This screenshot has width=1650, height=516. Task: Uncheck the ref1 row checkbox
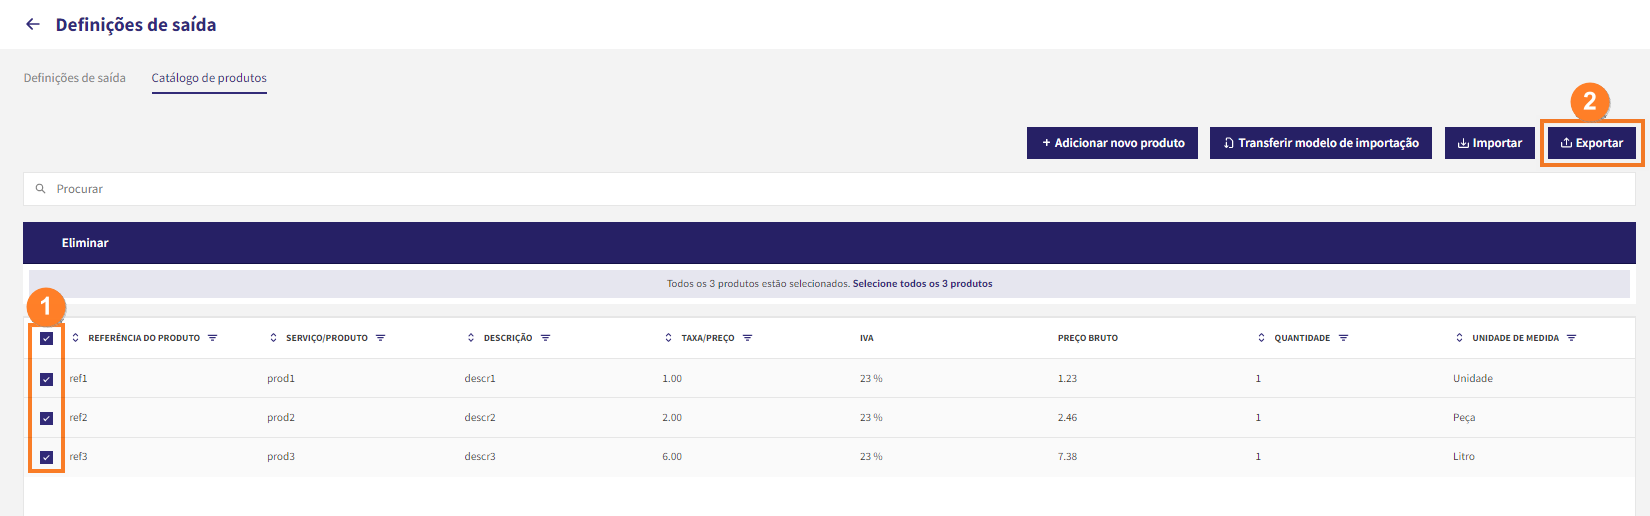pyautogui.click(x=46, y=379)
